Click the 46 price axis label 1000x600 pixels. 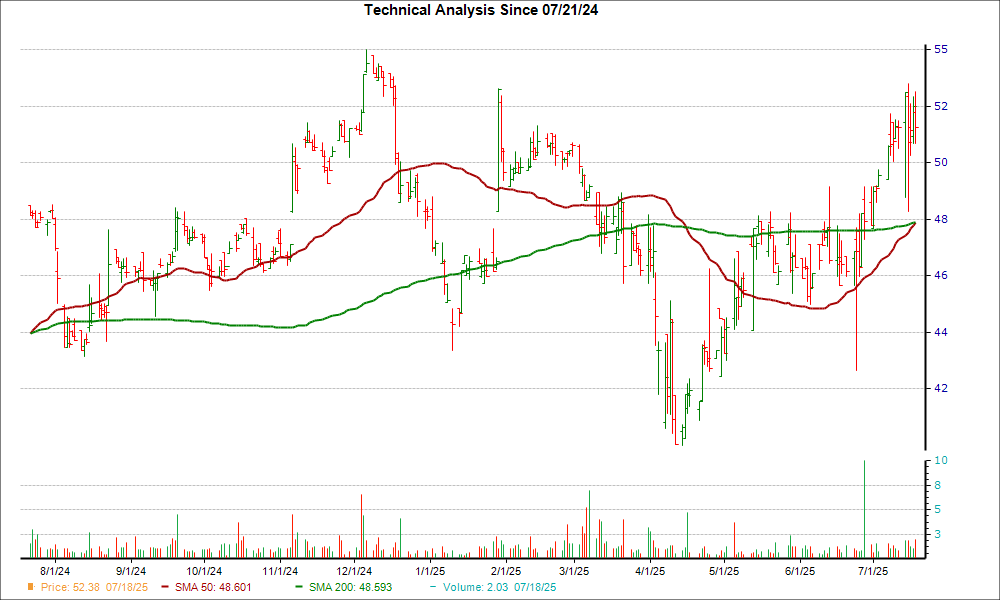click(941, 275)
